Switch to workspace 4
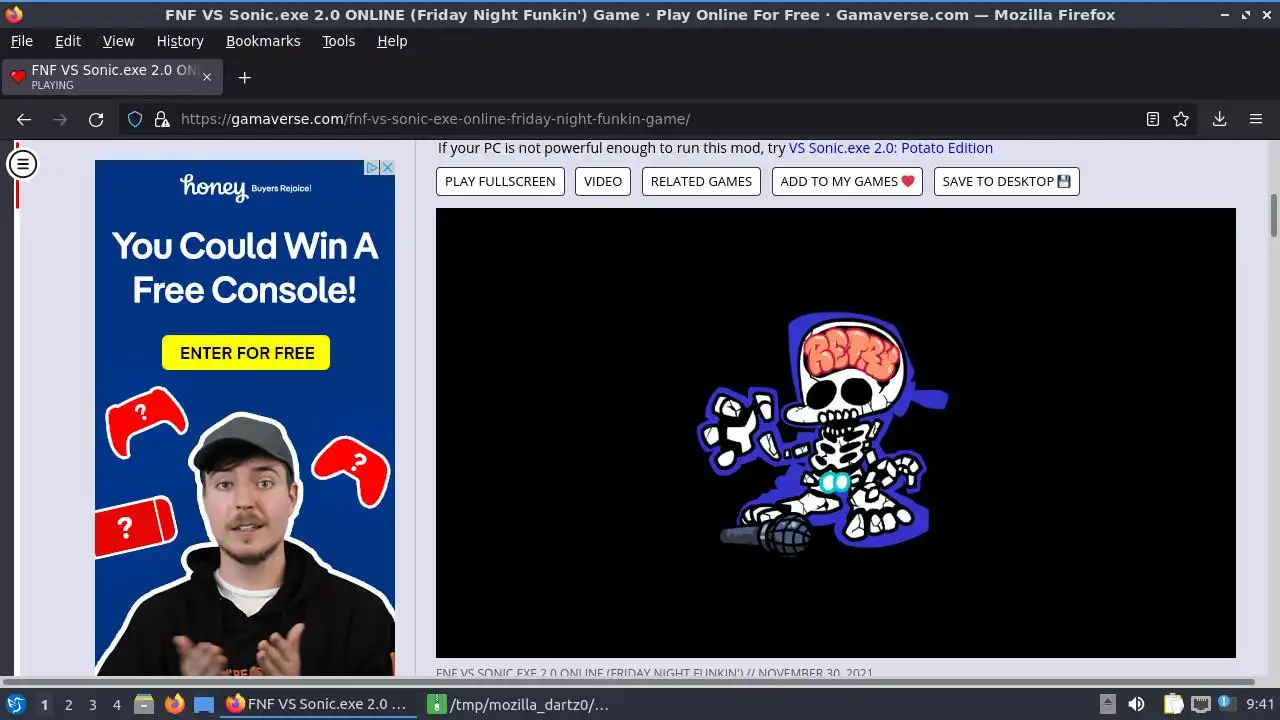1280x720 pixels. click(117, 705)
